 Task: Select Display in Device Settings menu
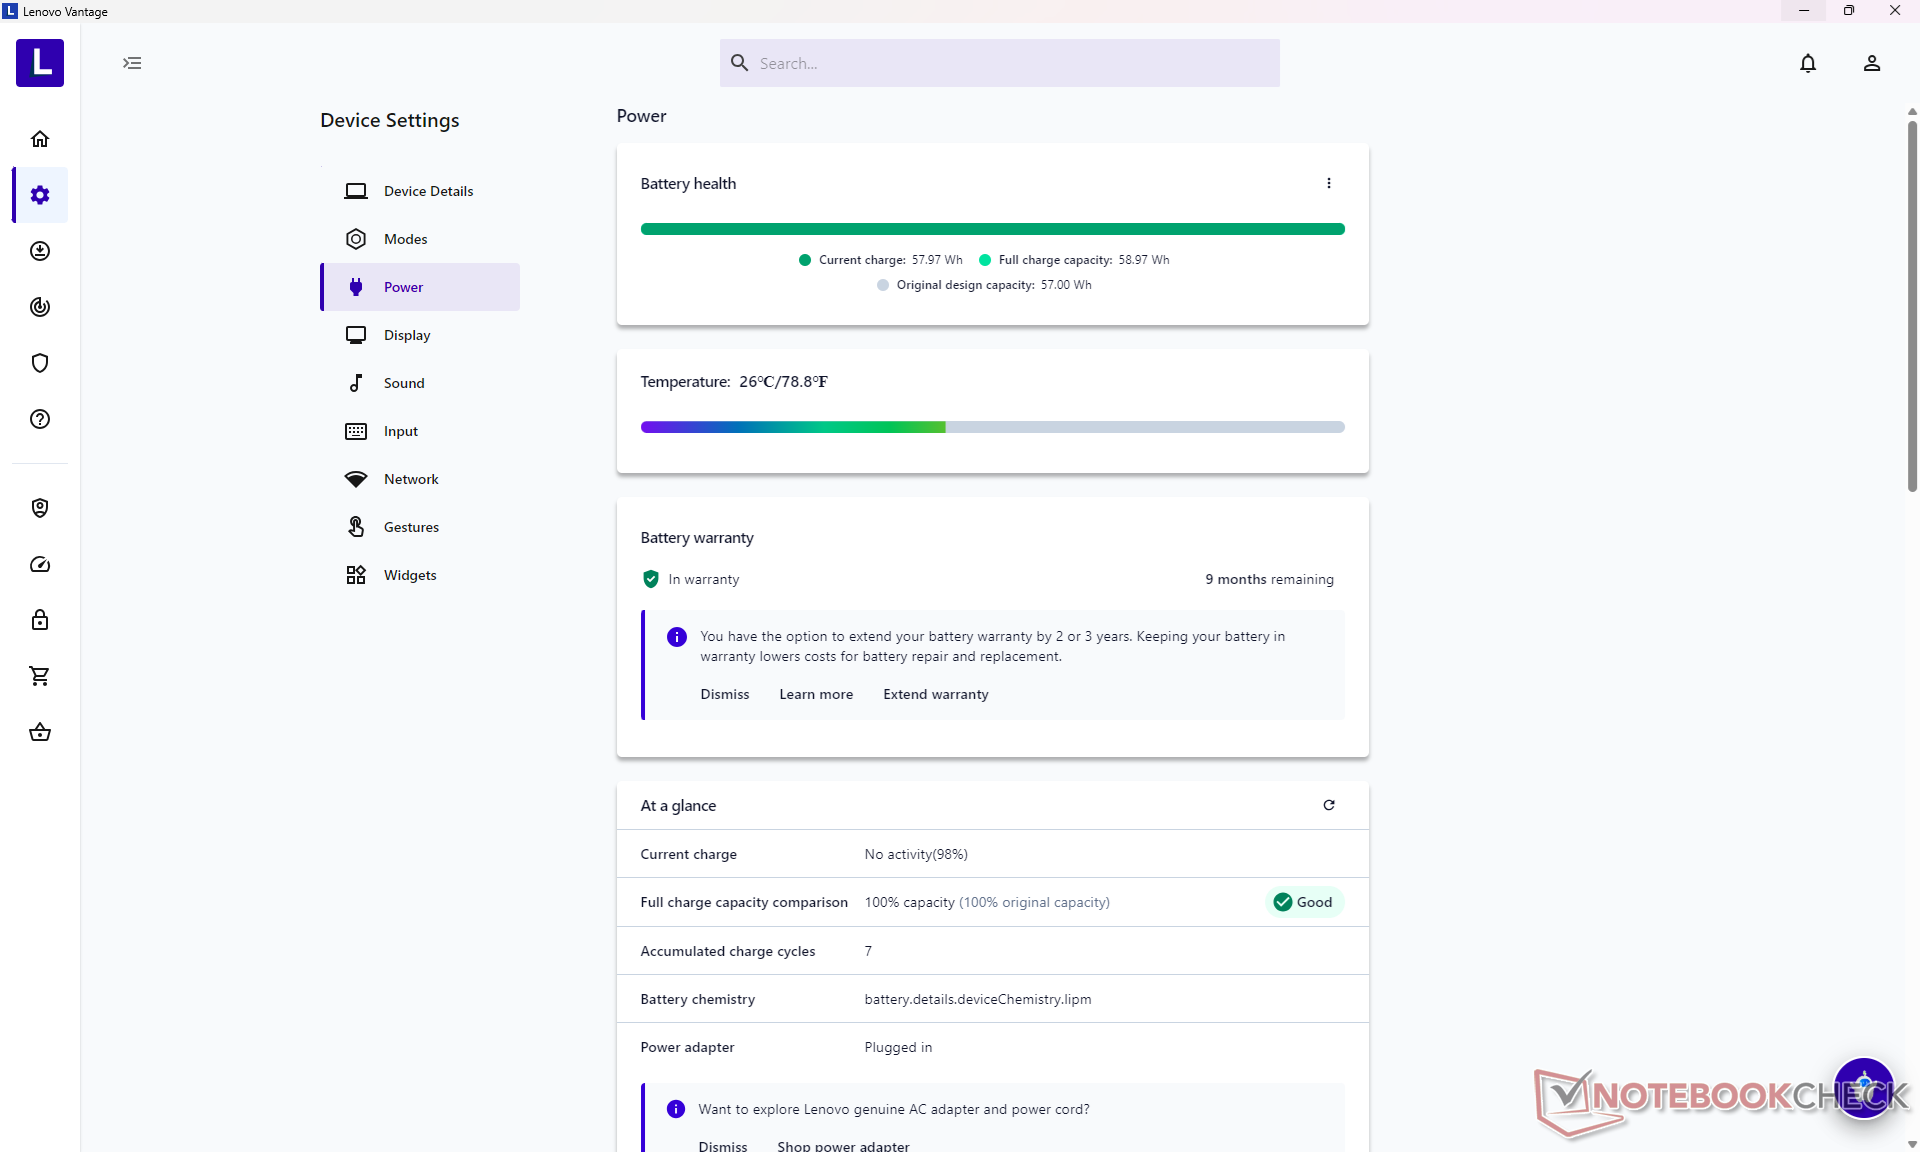406,335
